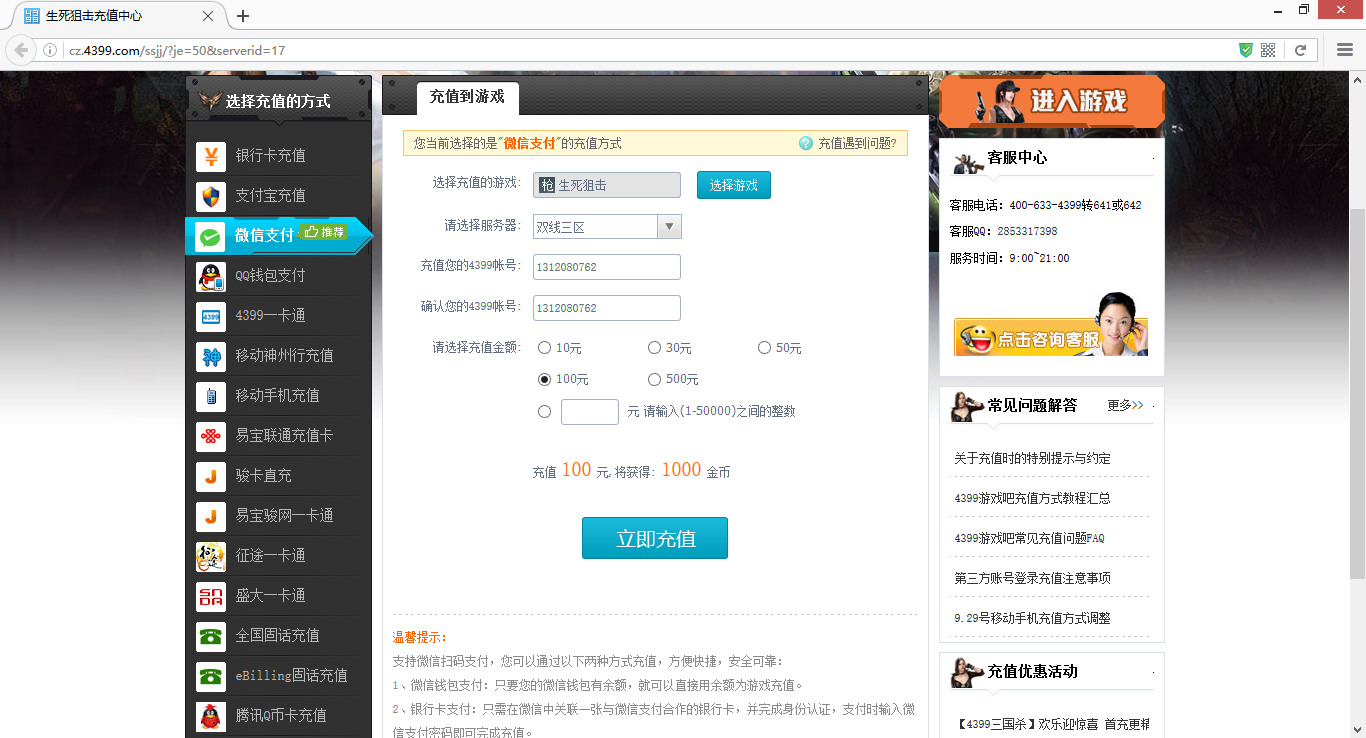Click the 盛大一卡通 red icon
Screen dimensions: 1366x738
click(x=210, y=596)
